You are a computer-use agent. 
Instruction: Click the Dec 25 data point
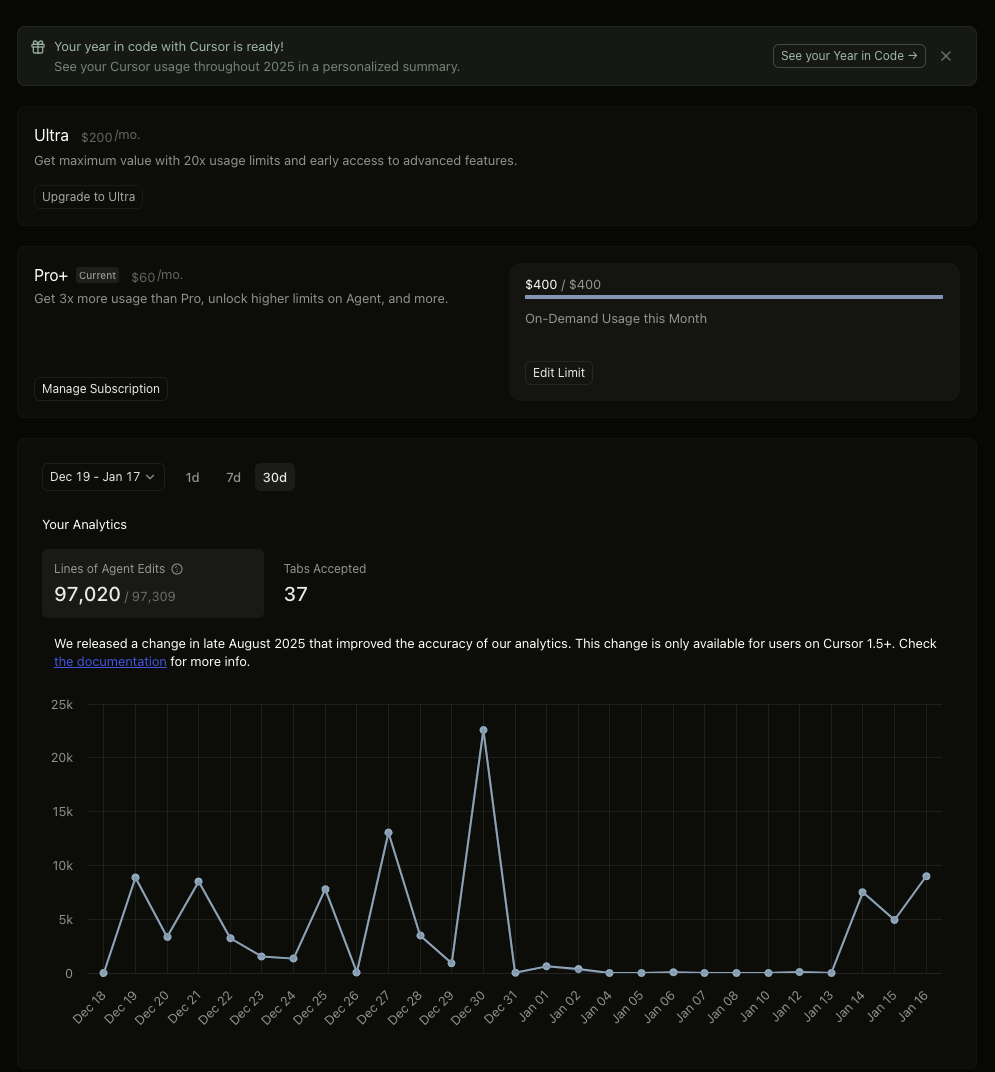coord(326,889)
